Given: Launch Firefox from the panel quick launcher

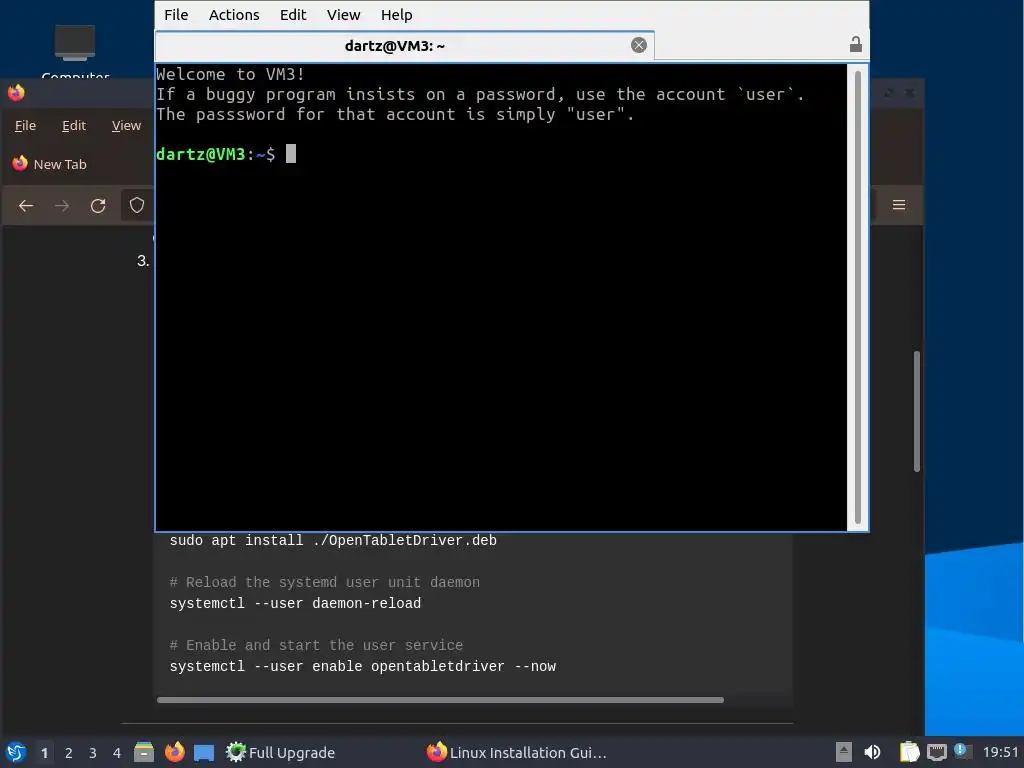Looking at the screenshot, I should click(x=174, y=752).
